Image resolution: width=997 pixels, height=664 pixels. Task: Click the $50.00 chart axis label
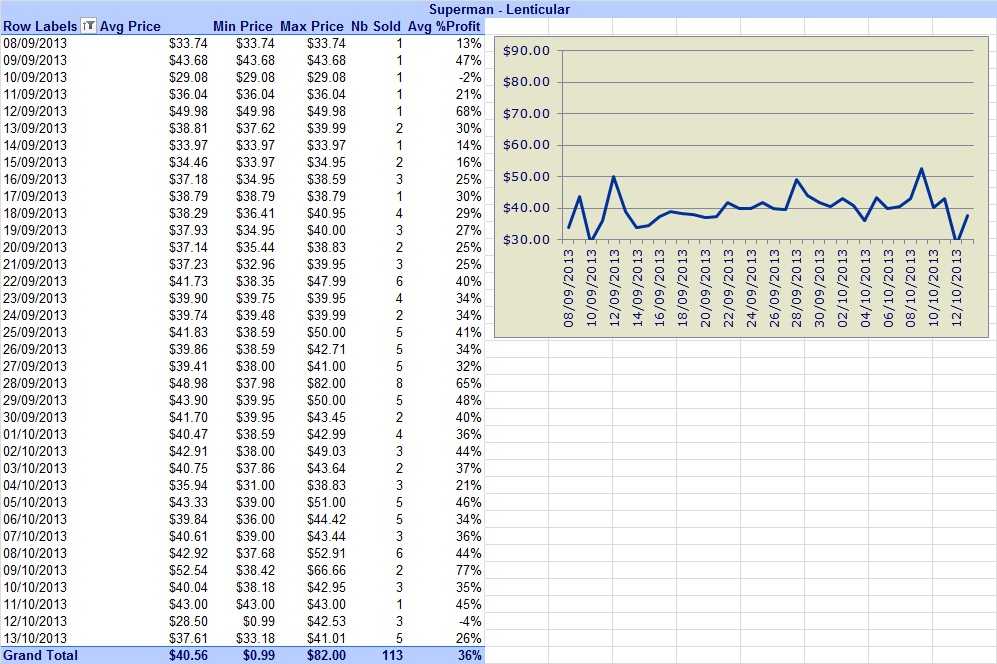(526, 177)
